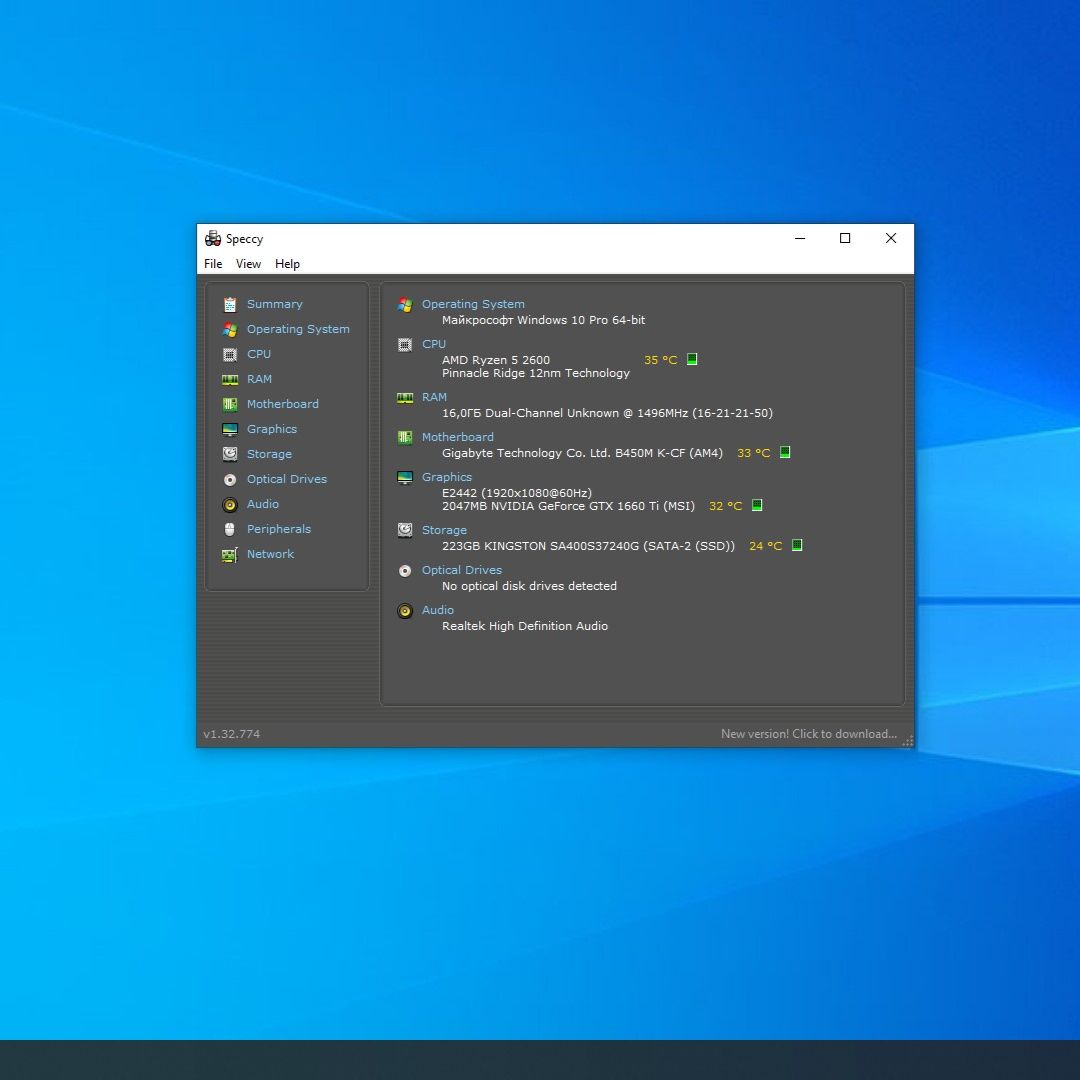Click the Motherboard heading link in summary

coord(457,437)
